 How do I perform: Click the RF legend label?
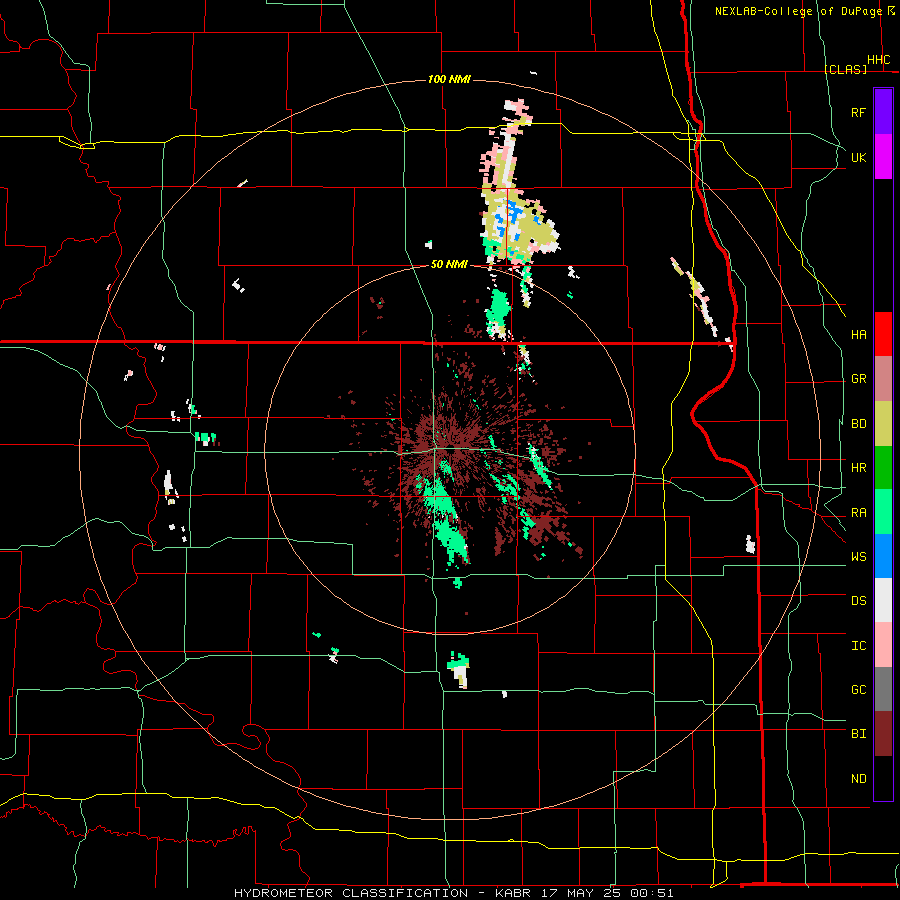pyautogui.click(x=858, y=112)
